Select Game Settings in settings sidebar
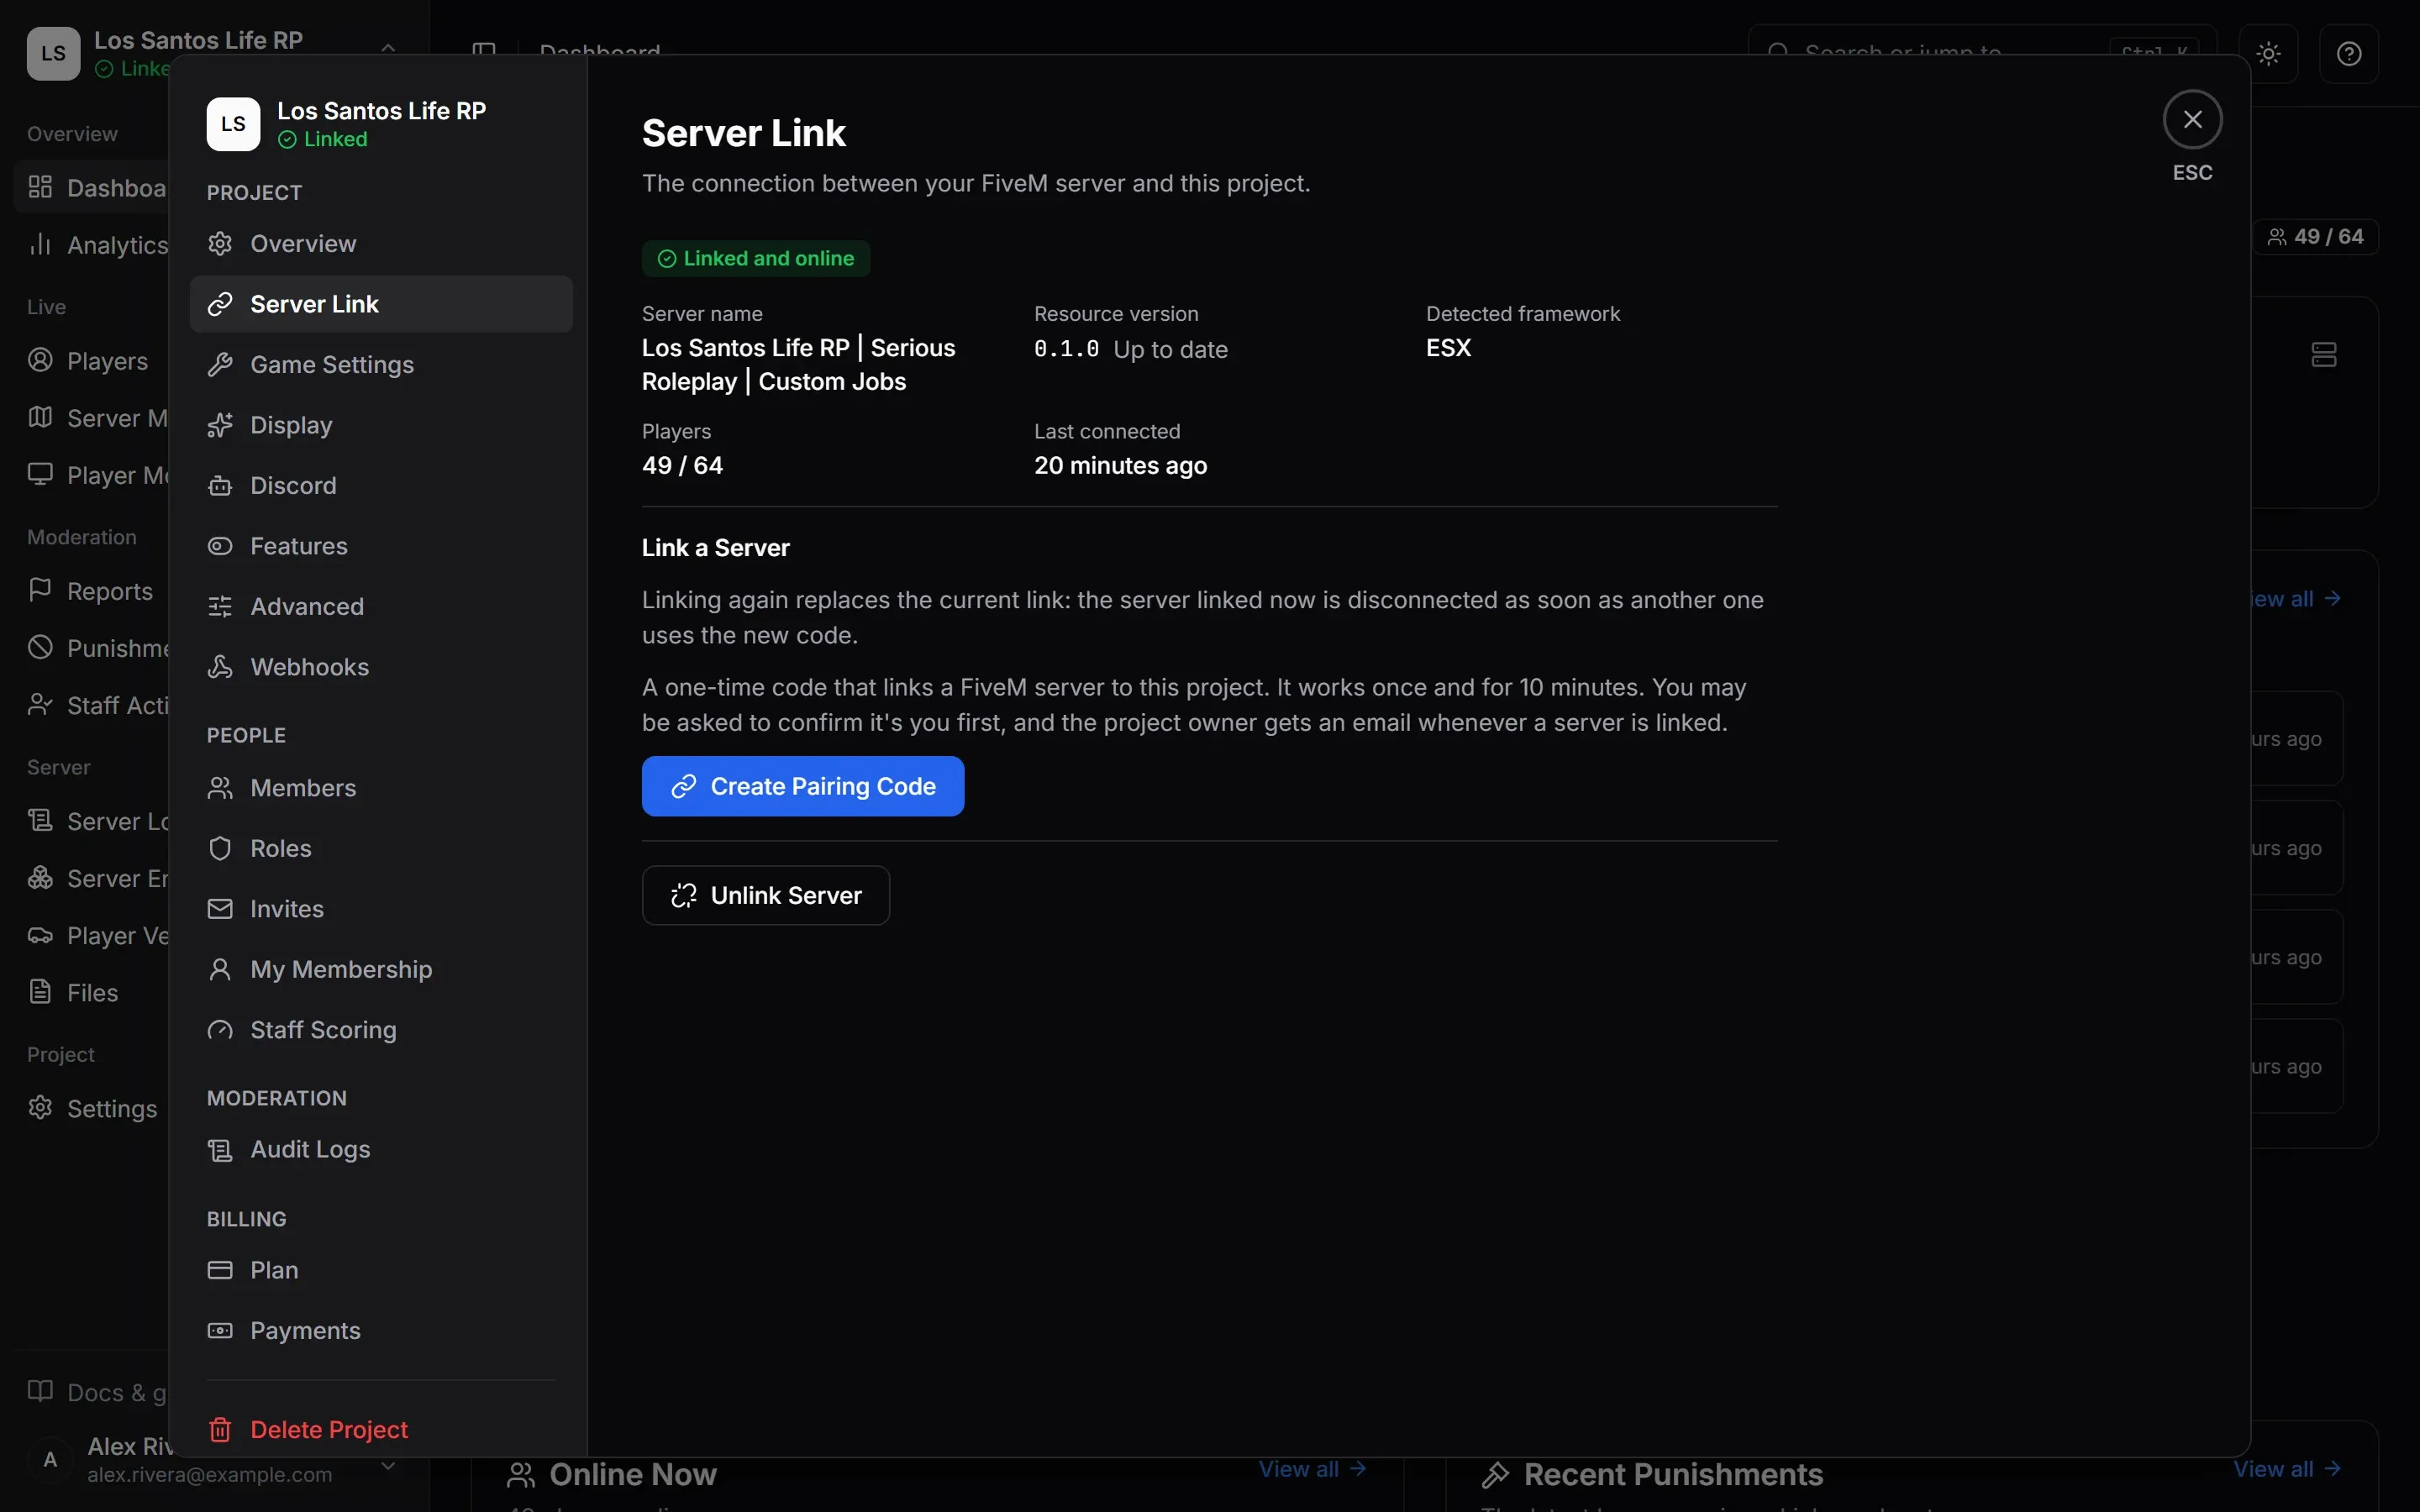This screenshot has height=1512, width=2420. point(380,364)
